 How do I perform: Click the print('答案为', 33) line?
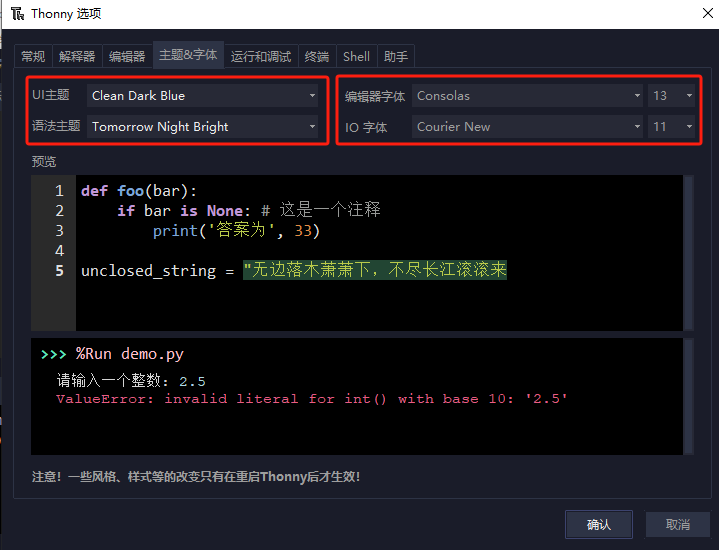236,230
